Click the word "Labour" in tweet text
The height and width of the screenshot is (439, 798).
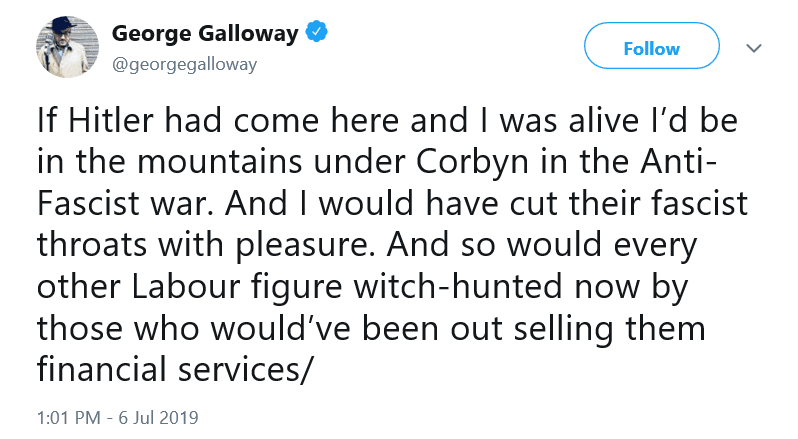pos(186,287)
